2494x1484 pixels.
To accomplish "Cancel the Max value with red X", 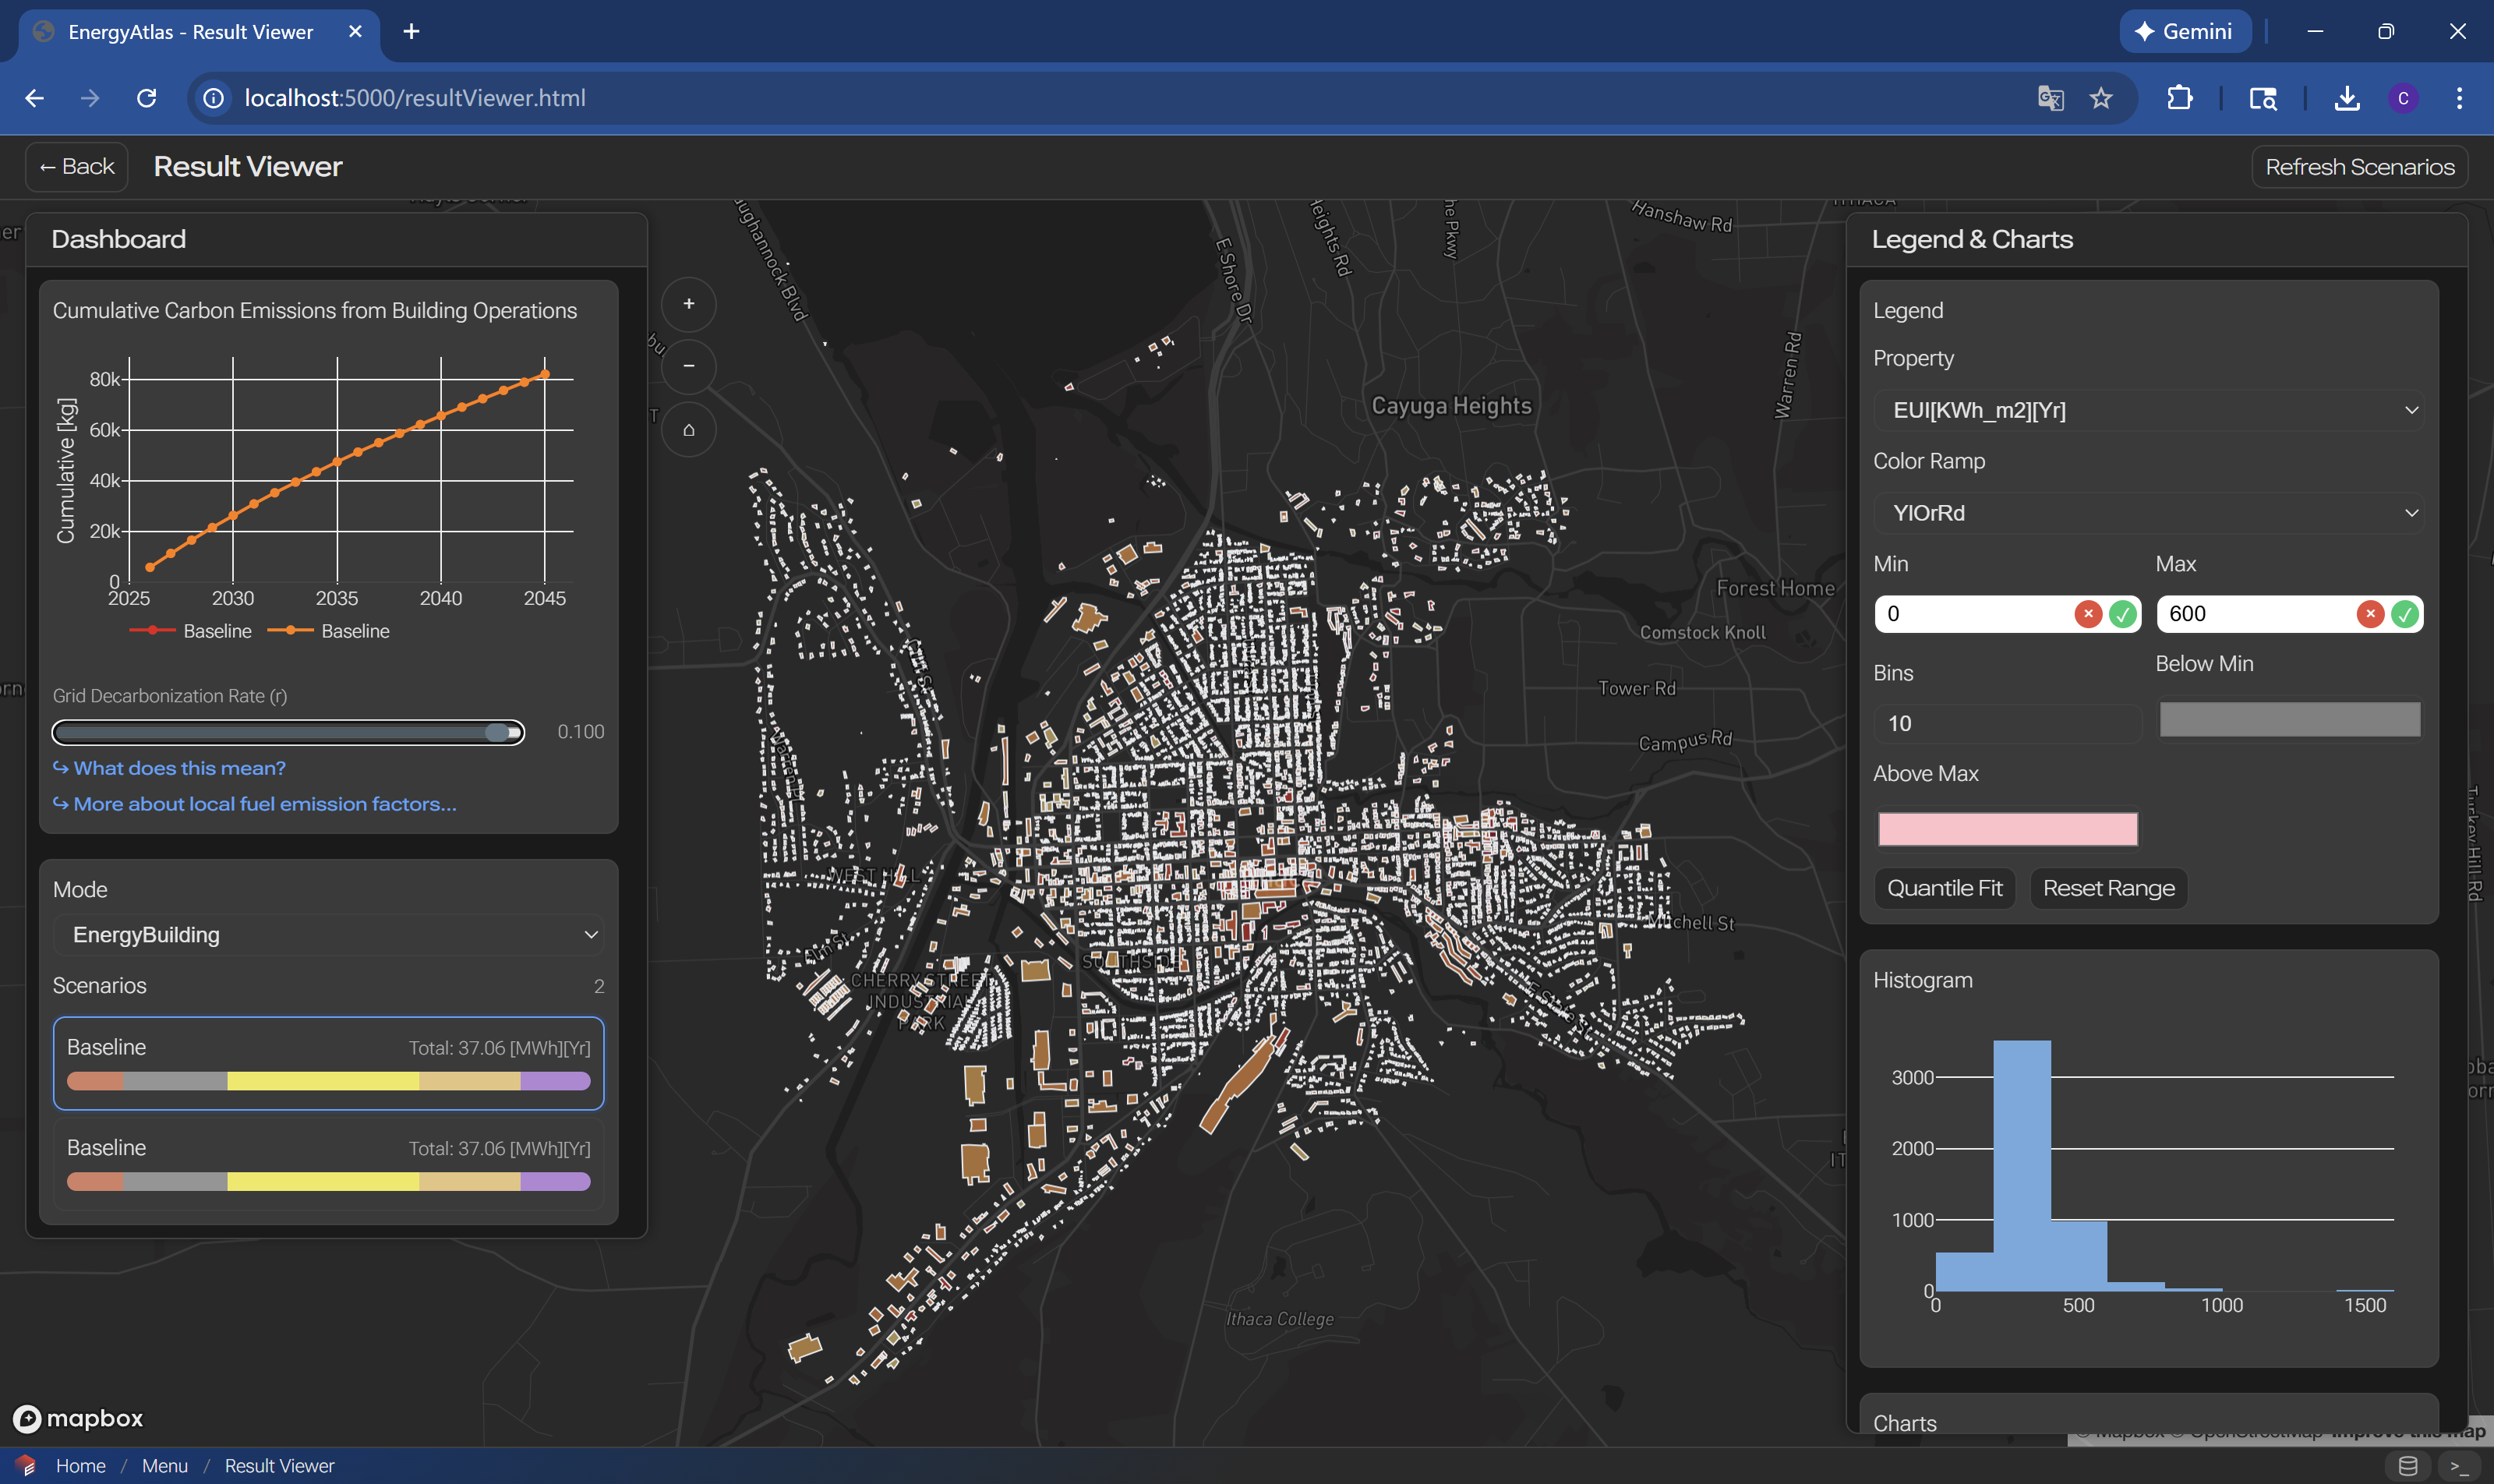I will (2369, 614).
